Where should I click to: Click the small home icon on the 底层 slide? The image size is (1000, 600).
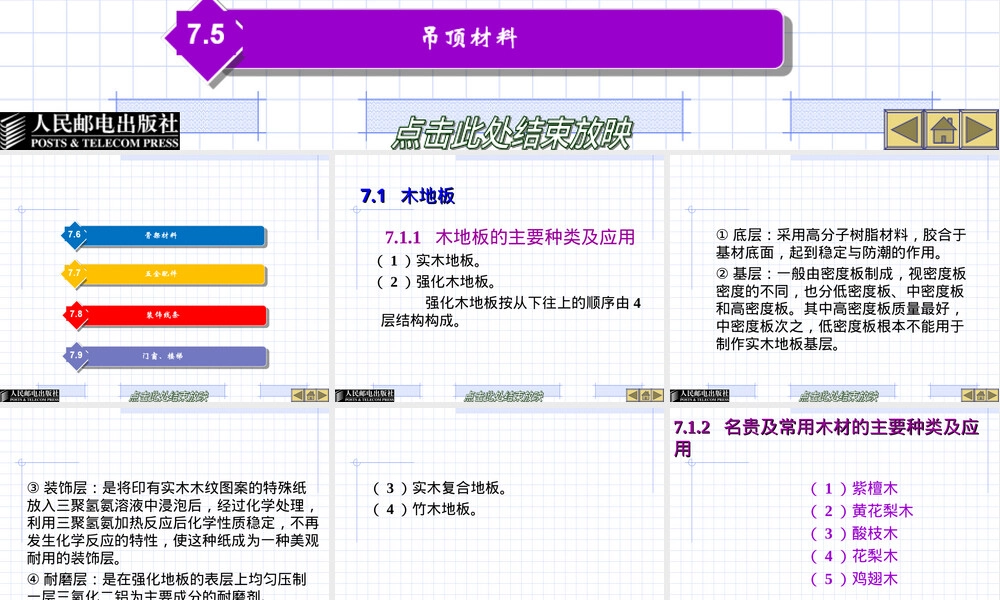pos(980,395)
